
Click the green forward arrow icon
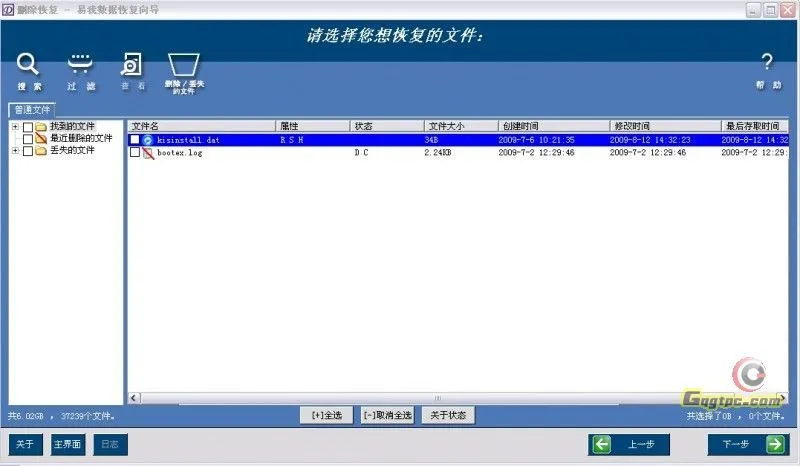tap(776, 444)
